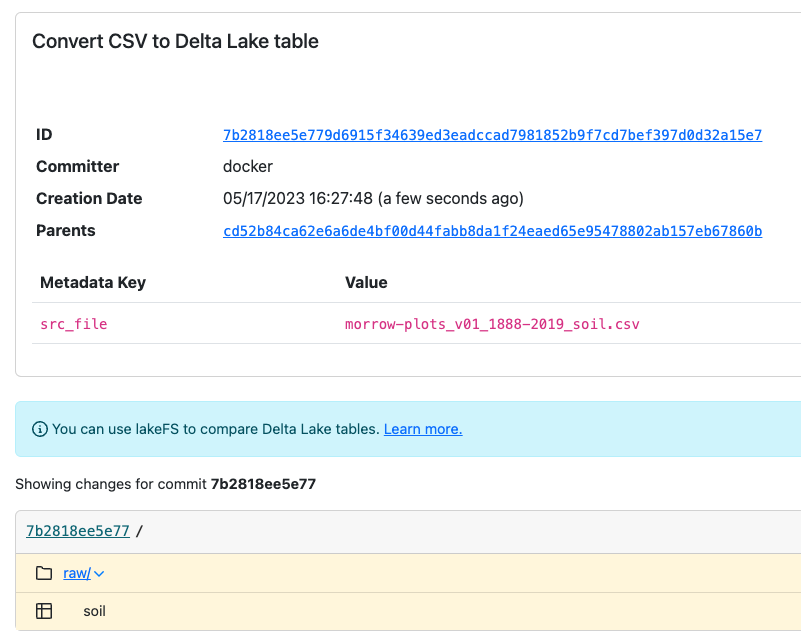Click the table icon beside soil
This screenshot has height=637, width=801.
[44, 611]
